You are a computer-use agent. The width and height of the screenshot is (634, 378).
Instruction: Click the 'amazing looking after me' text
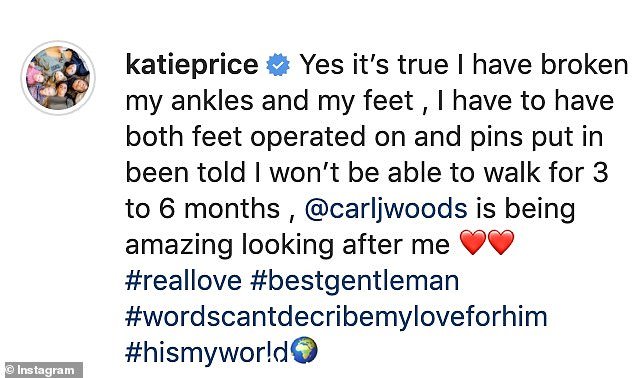[x=287, y=245]
